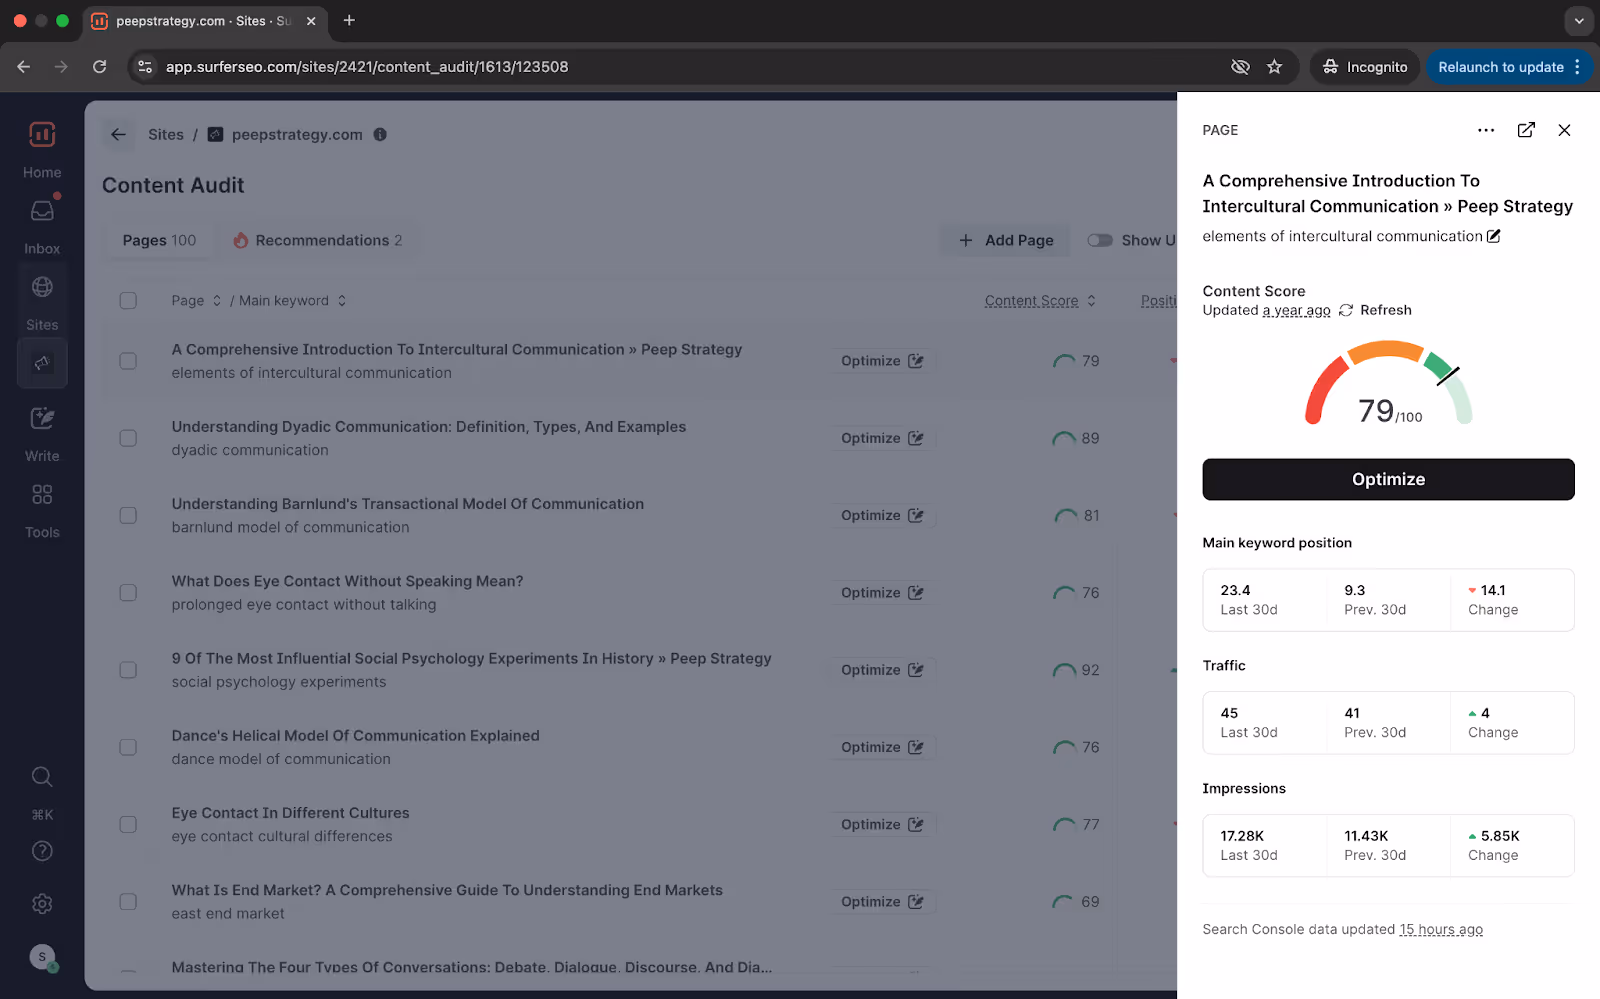Open the tab search chevron
This screenshot has width=1600, height=999.
(x=1579, y=20)
